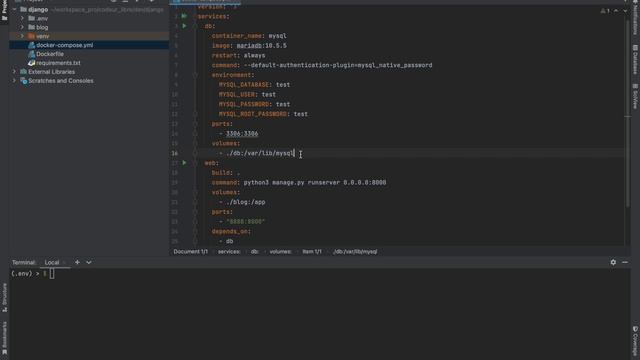Close the Local terminal tab
Viewport: 640px width, 360px height.
pos(64,263)
